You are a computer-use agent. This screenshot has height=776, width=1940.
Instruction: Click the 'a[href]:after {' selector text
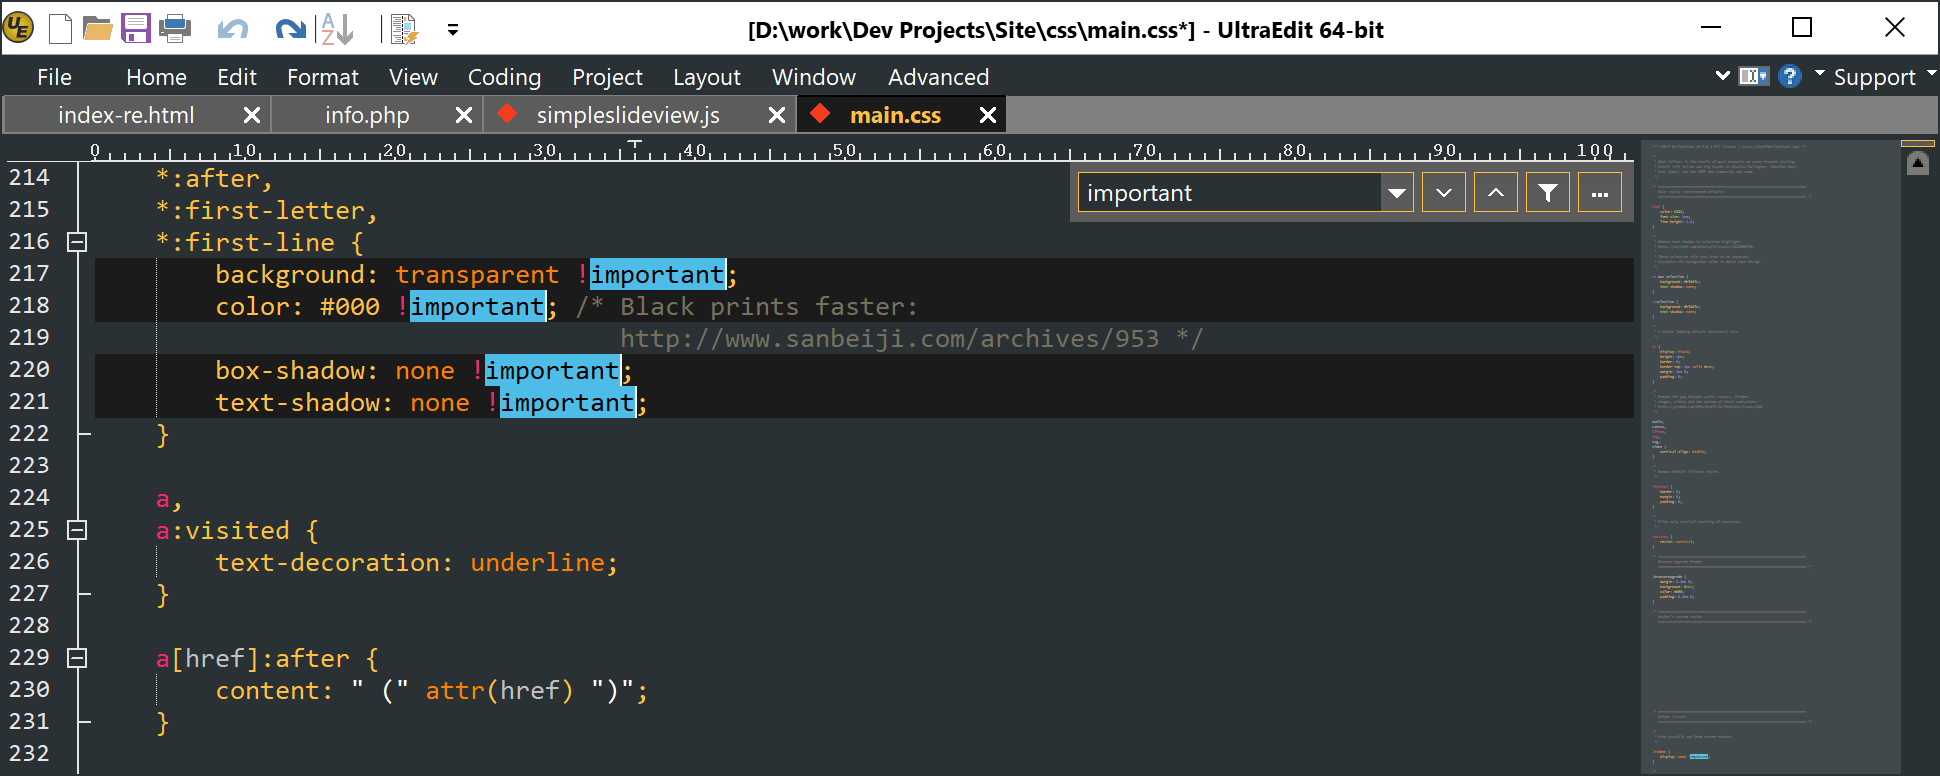pos(267,658)
